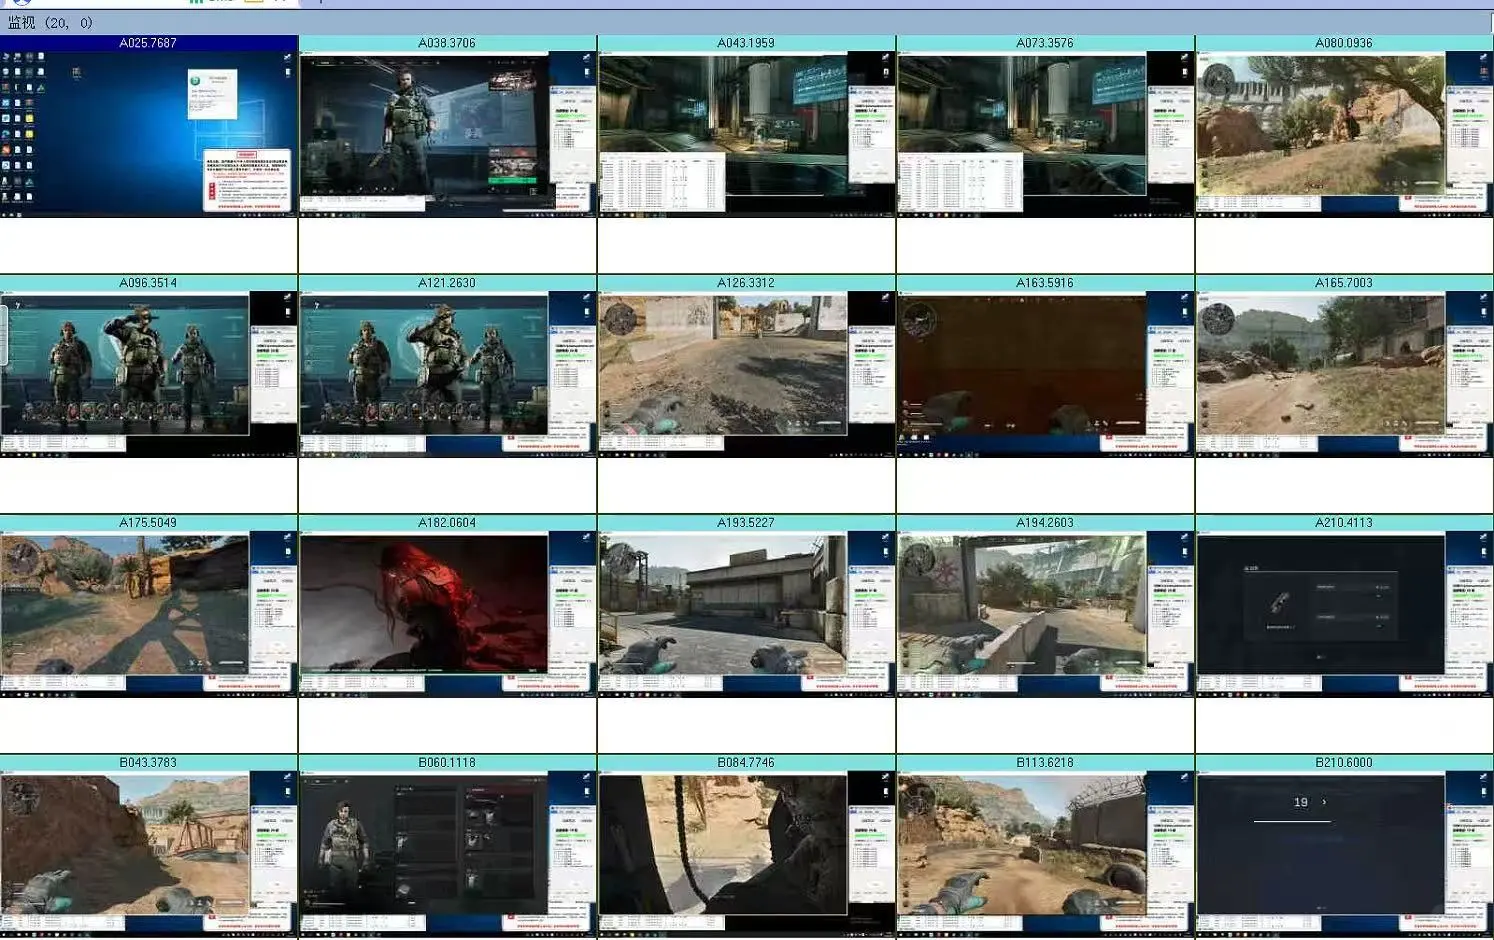Click the title text "A043.1959"

point(746,43)
